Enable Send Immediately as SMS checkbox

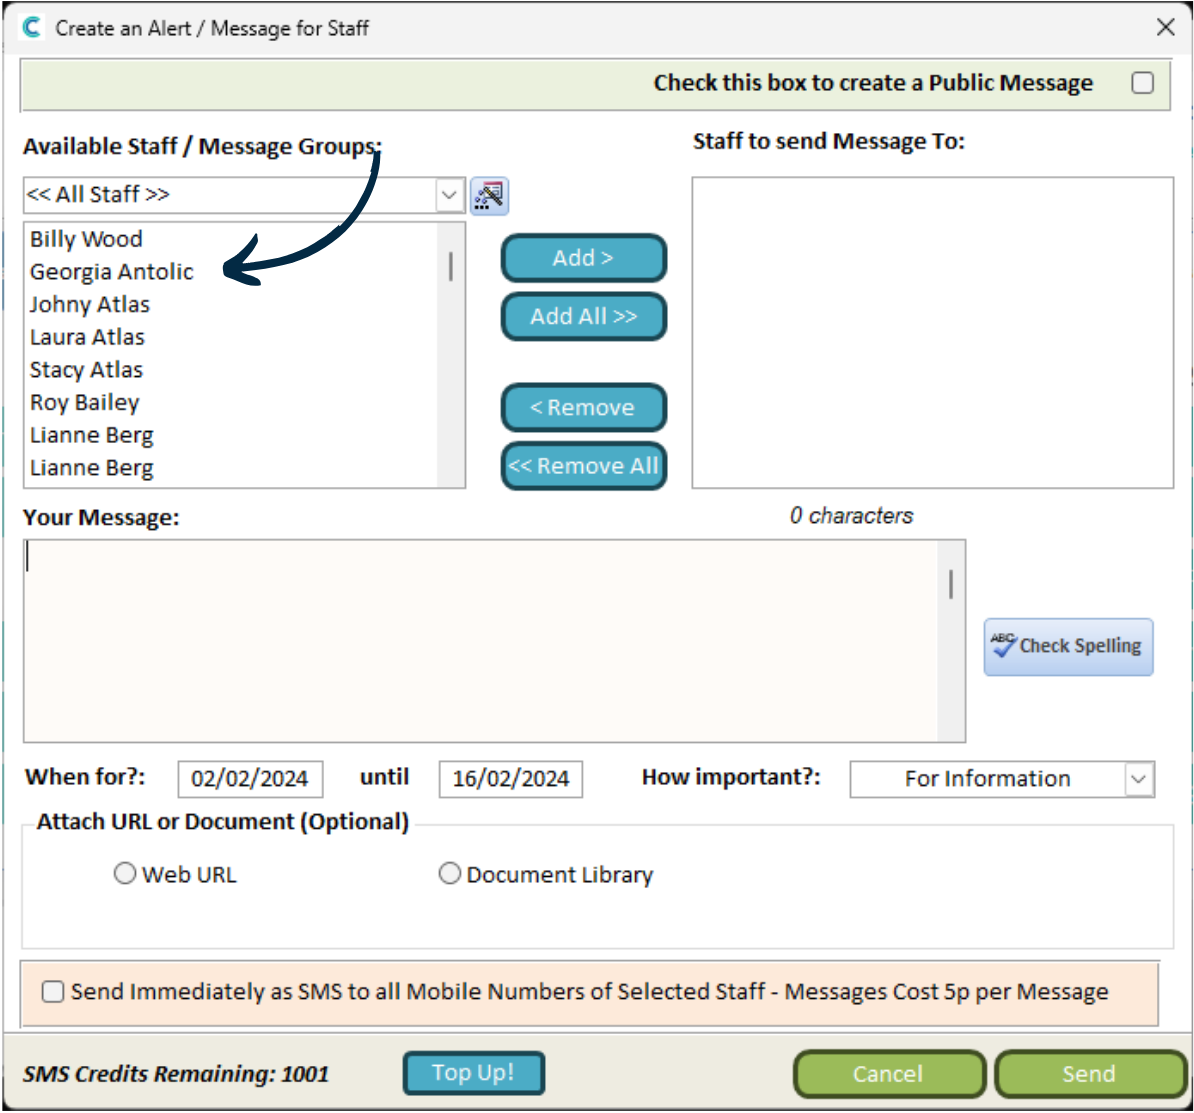coord(53,991)
